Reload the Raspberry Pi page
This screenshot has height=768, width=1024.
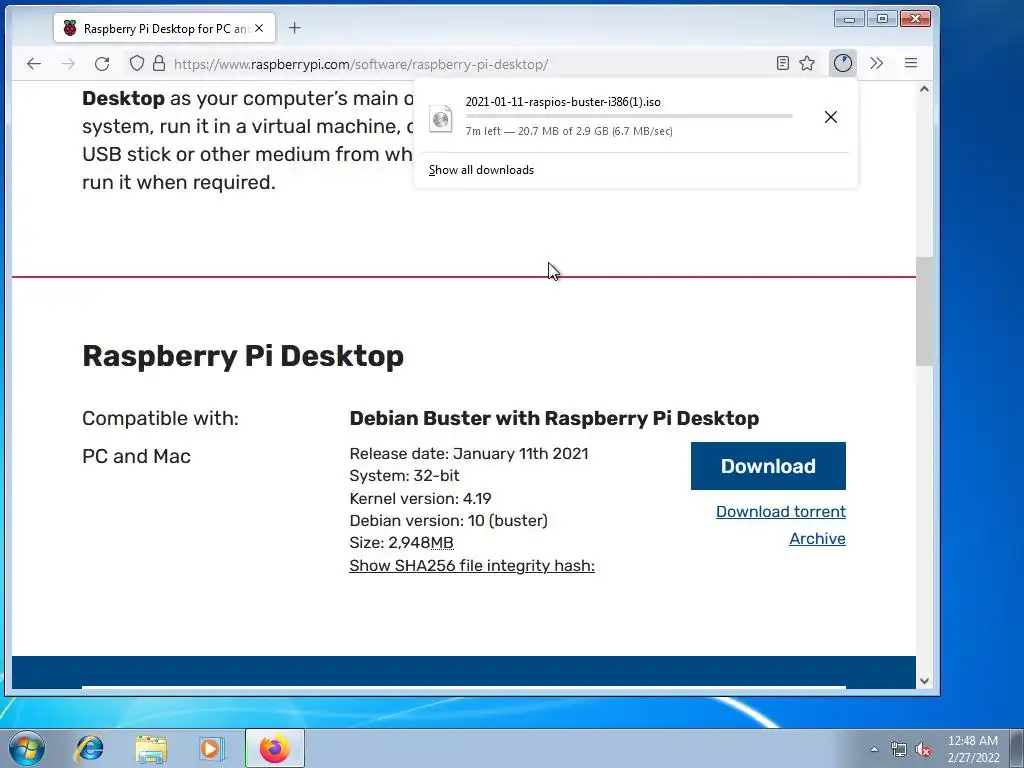(x=102, y=63)
